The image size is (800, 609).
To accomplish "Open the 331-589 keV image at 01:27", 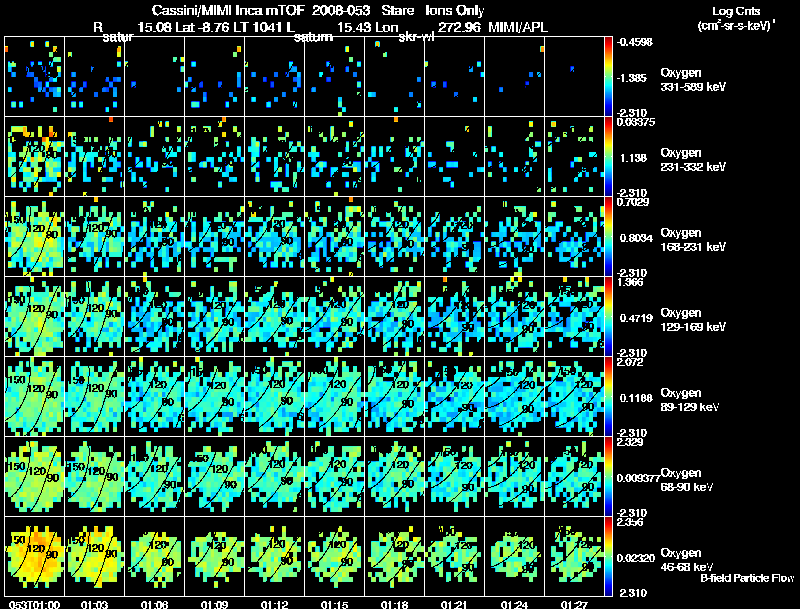I will click(574, 77).
